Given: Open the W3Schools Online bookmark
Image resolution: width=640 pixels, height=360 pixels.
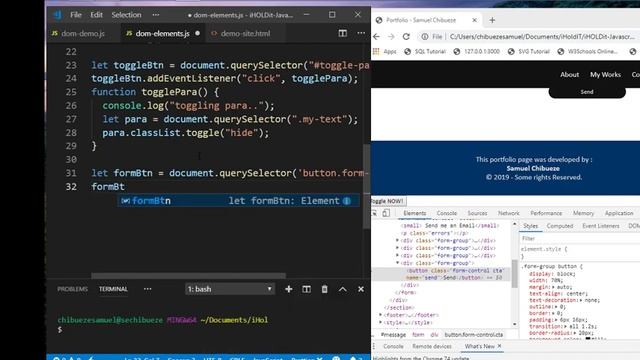Looking at the screenshot, I should click(x=588, y=51).
